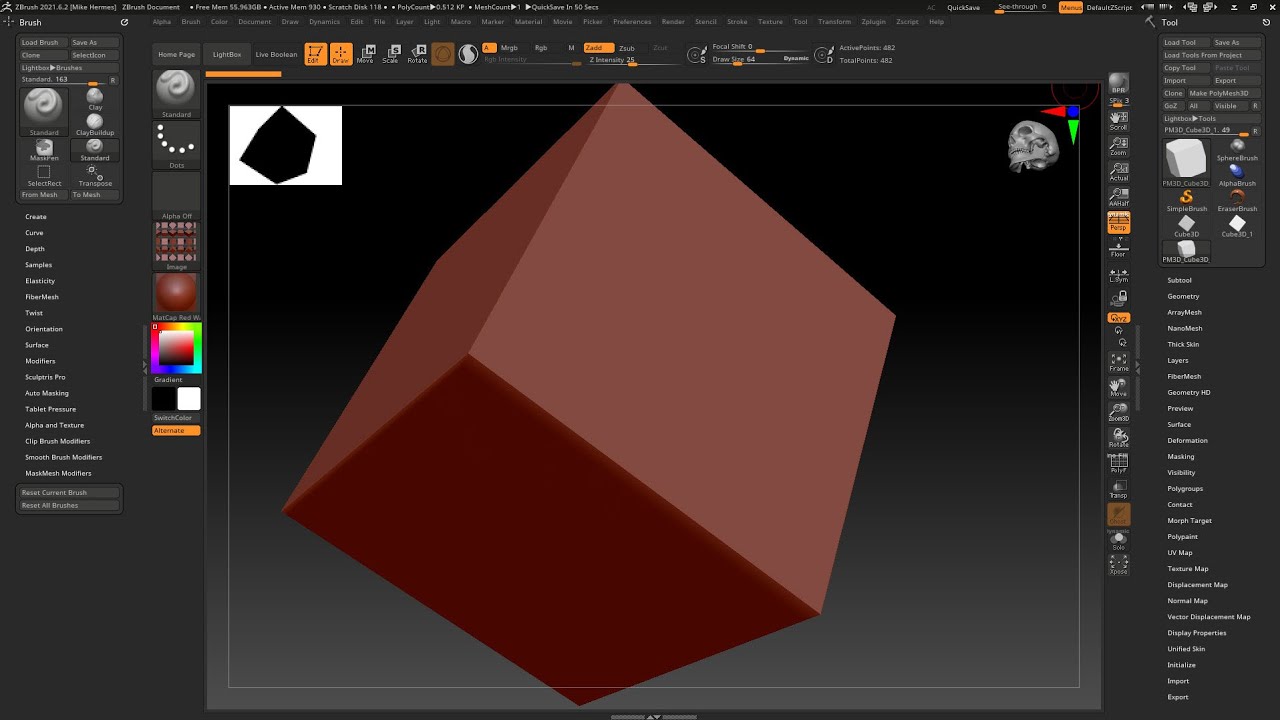1280x720 pixels.
Task: Open the Render menu
Action: (x=673, y=21)
